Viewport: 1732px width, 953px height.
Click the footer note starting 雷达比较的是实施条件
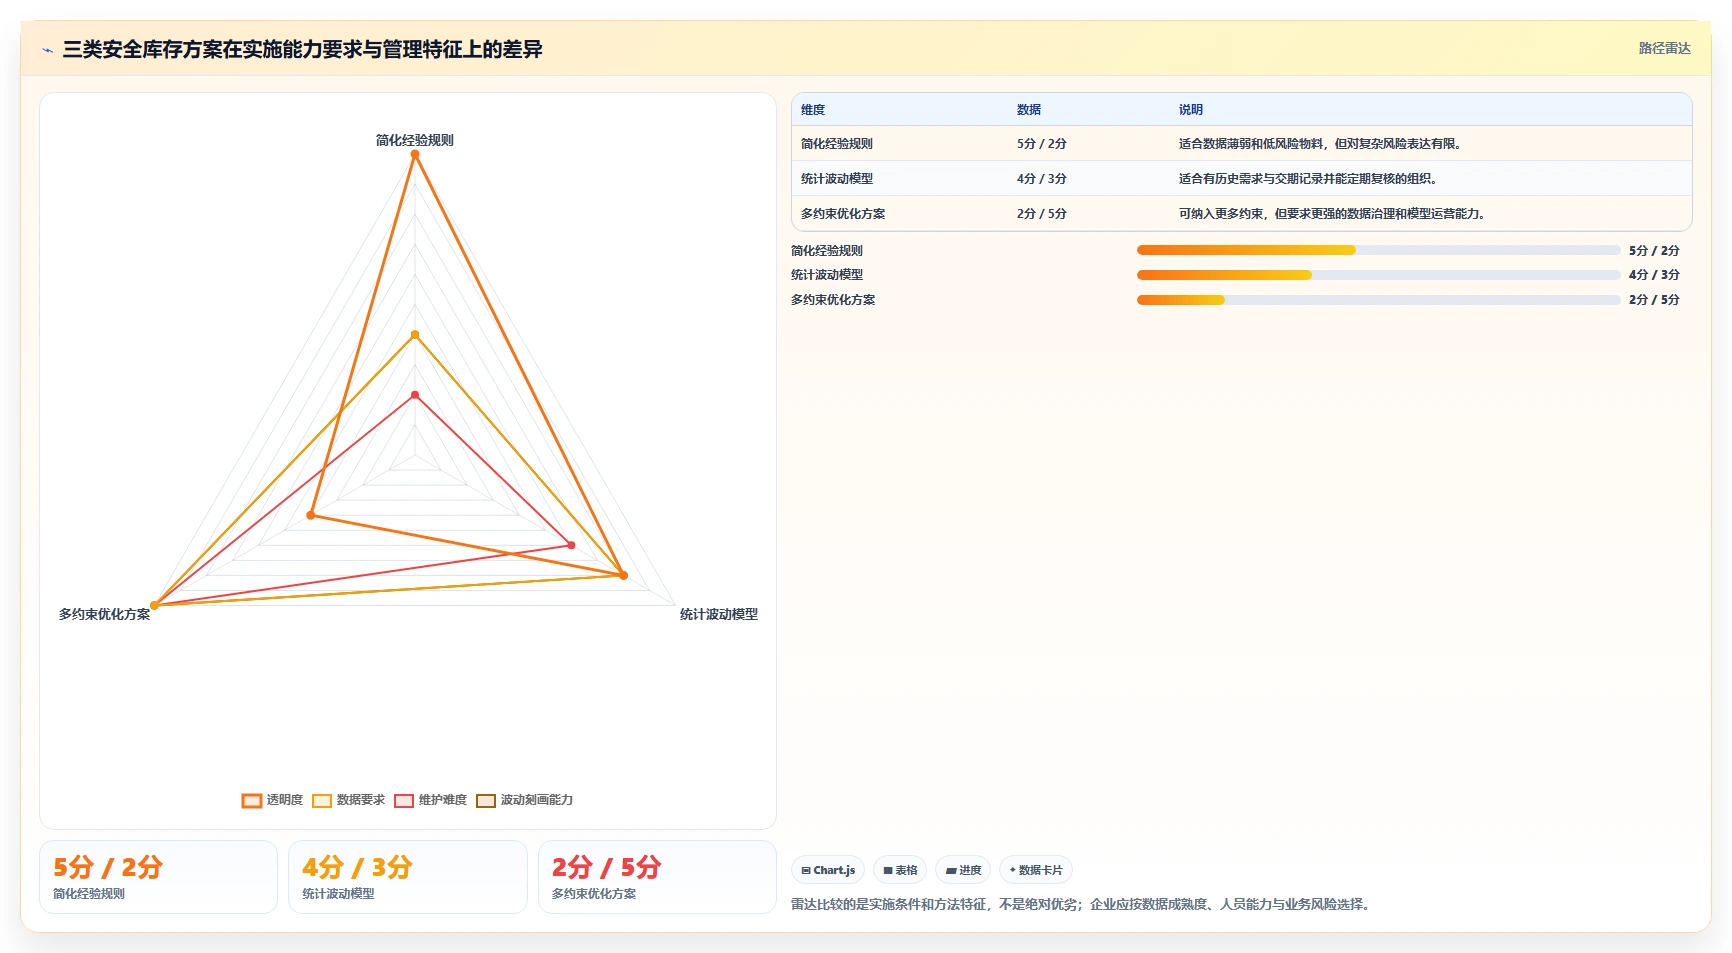pos(1083,904)
